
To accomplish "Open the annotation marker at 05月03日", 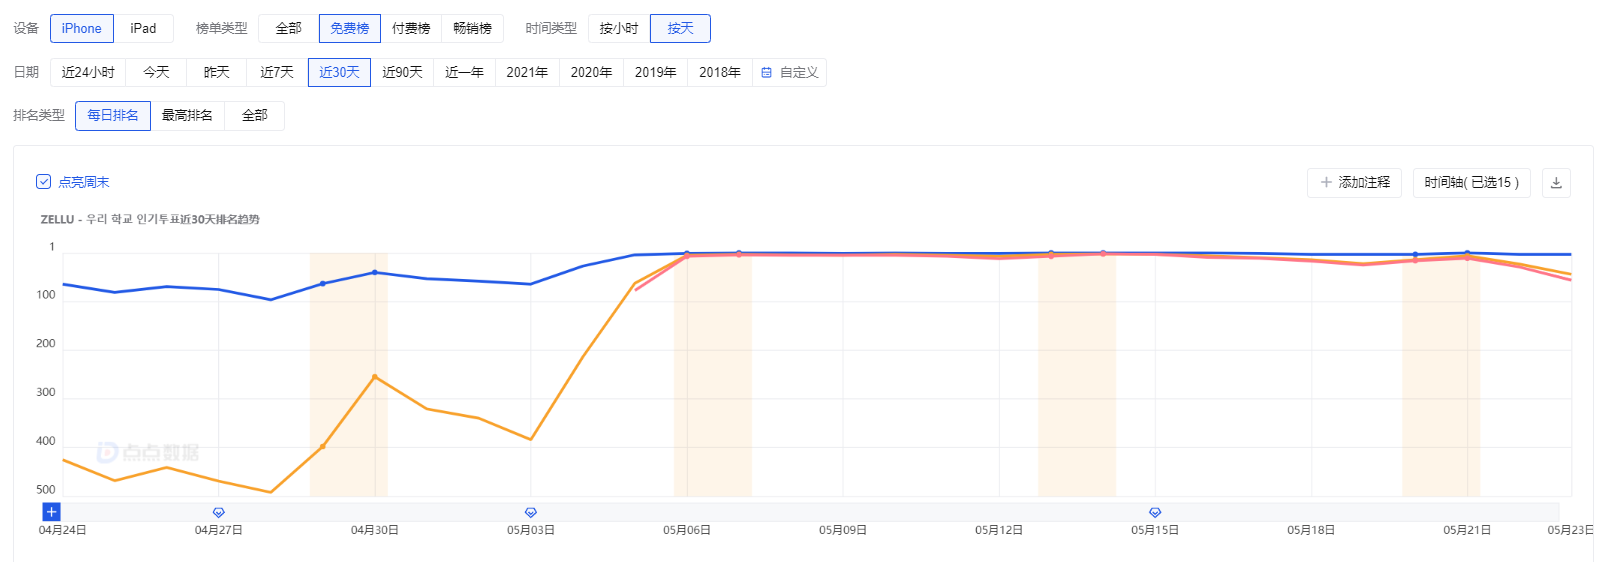I will point(531,512).
